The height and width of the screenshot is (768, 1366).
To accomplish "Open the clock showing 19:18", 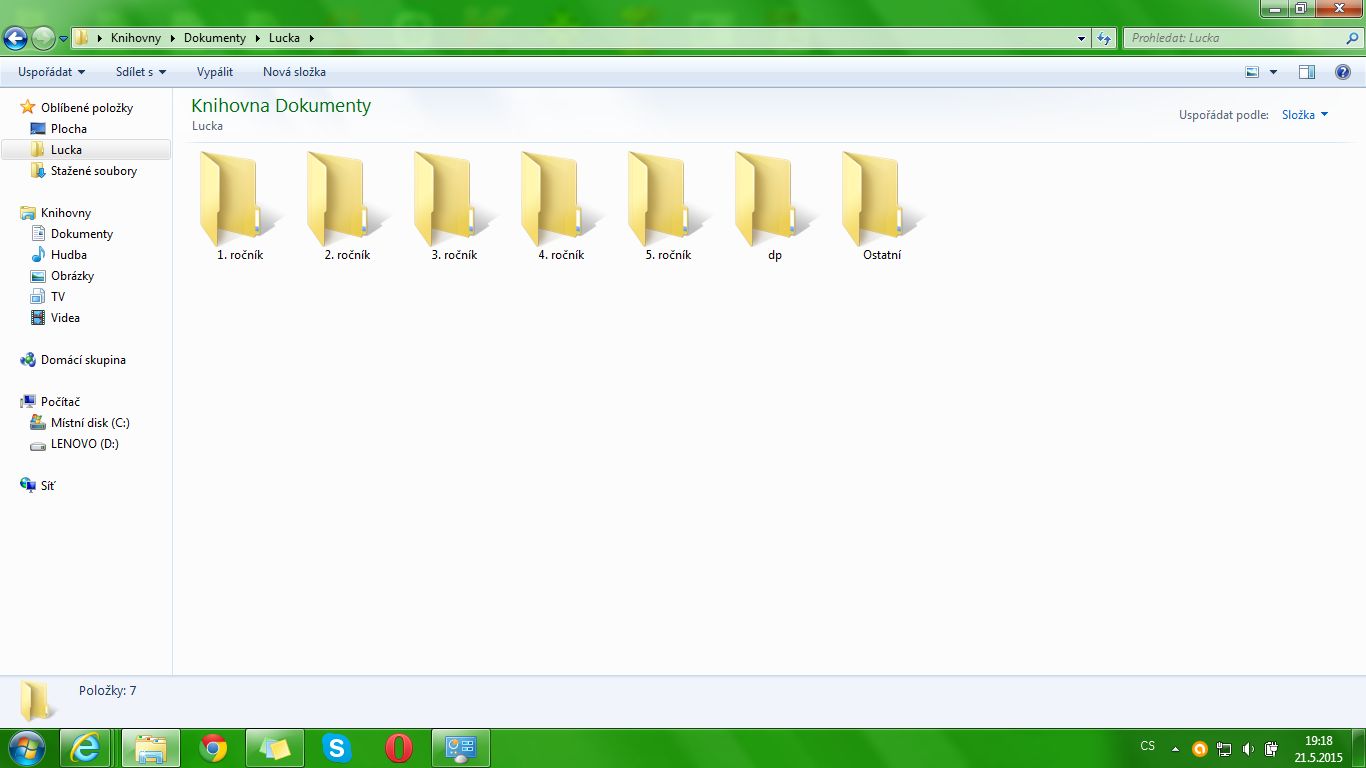I will tap(1319, 749).
